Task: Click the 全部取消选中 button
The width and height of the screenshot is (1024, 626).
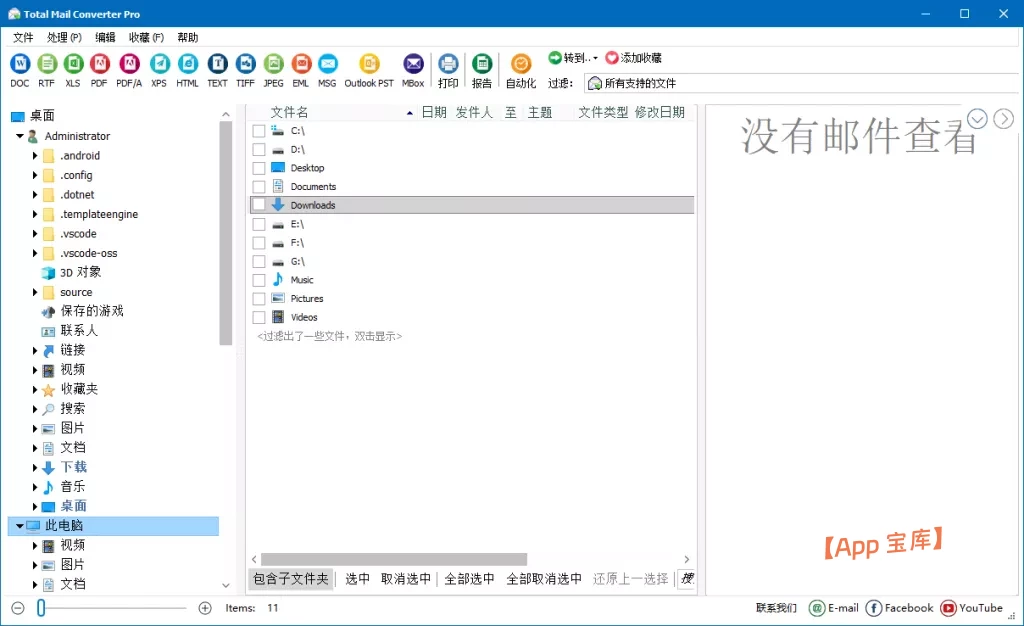Action: tap(544, 579)
